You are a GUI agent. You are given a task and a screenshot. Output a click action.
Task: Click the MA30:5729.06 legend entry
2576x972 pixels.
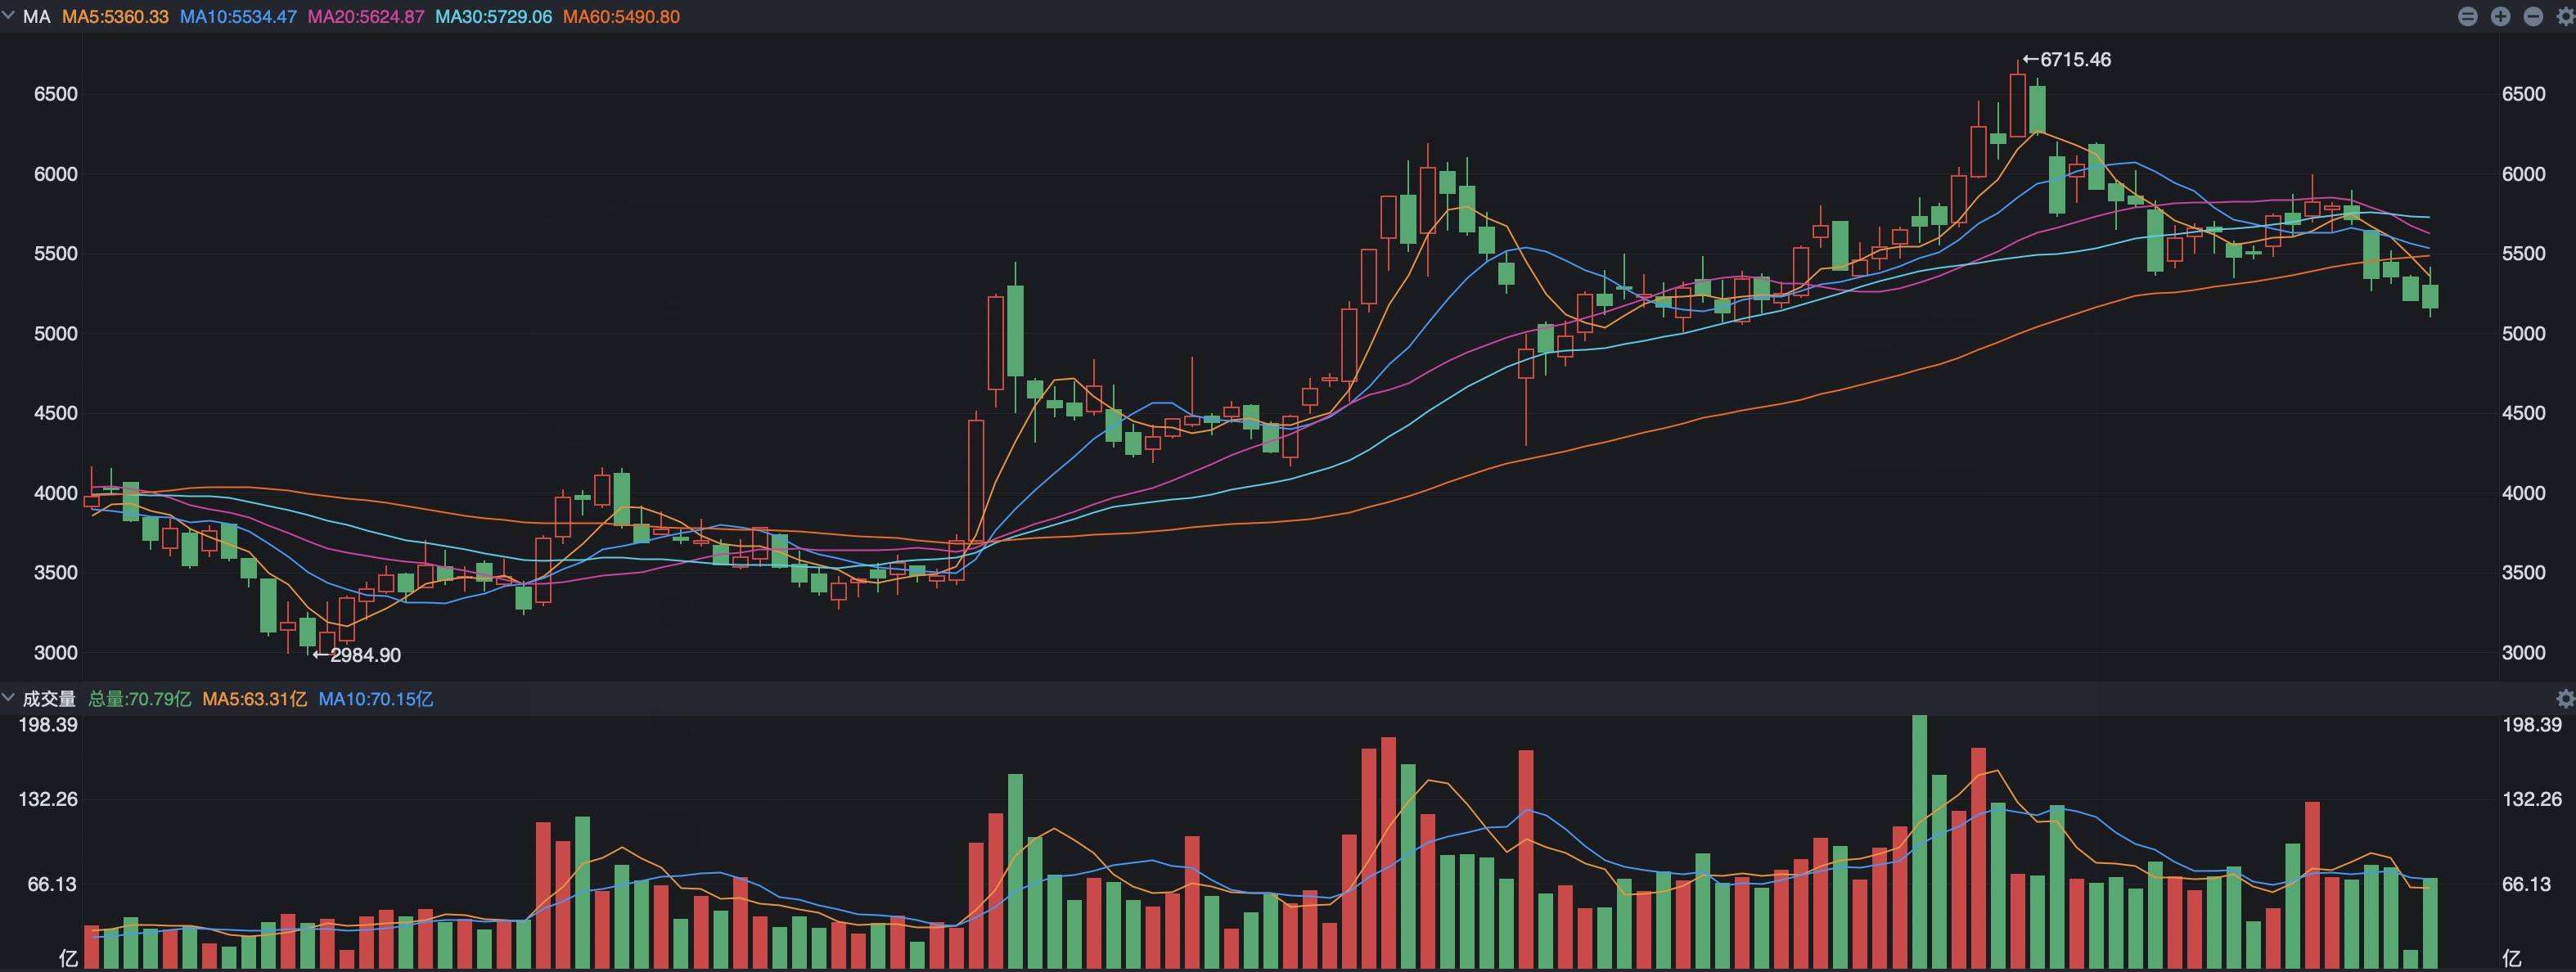[x=493, y=17]
